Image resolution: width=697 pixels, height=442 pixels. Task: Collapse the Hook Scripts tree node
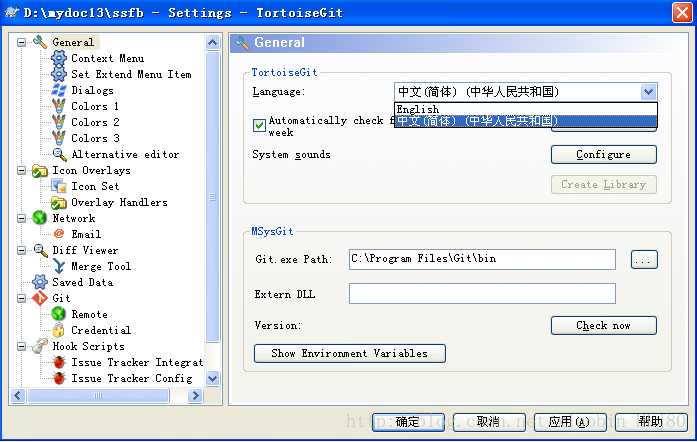pyautogui.click(x=21, y=346)
